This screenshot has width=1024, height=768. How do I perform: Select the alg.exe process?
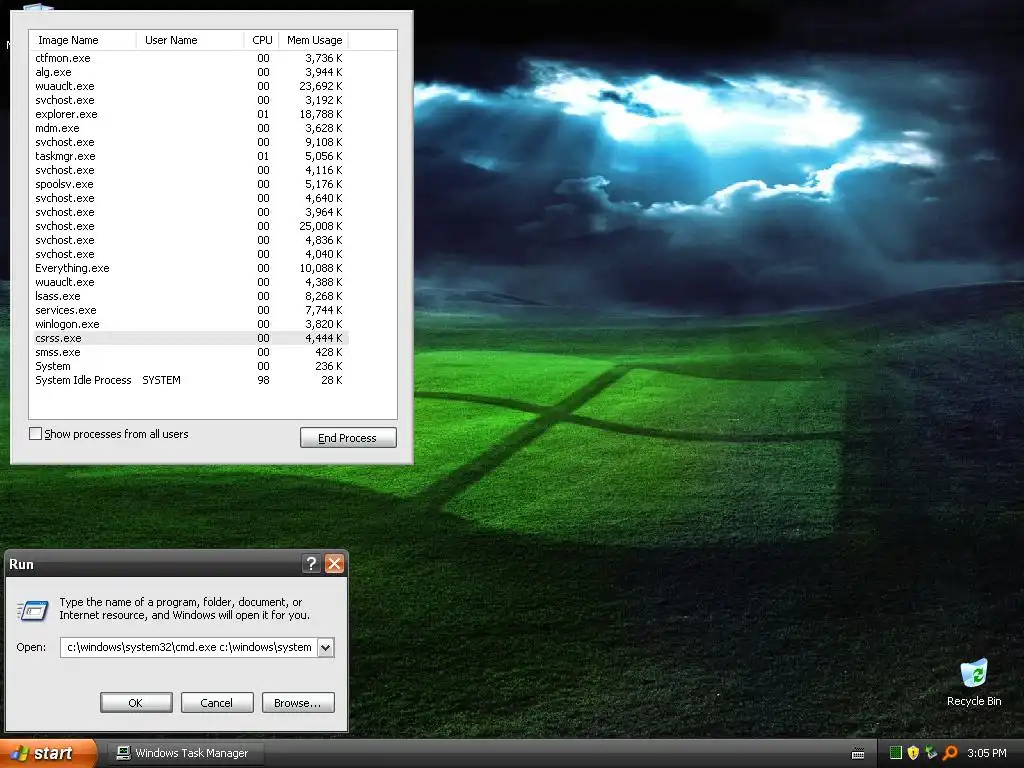(190, 72)
